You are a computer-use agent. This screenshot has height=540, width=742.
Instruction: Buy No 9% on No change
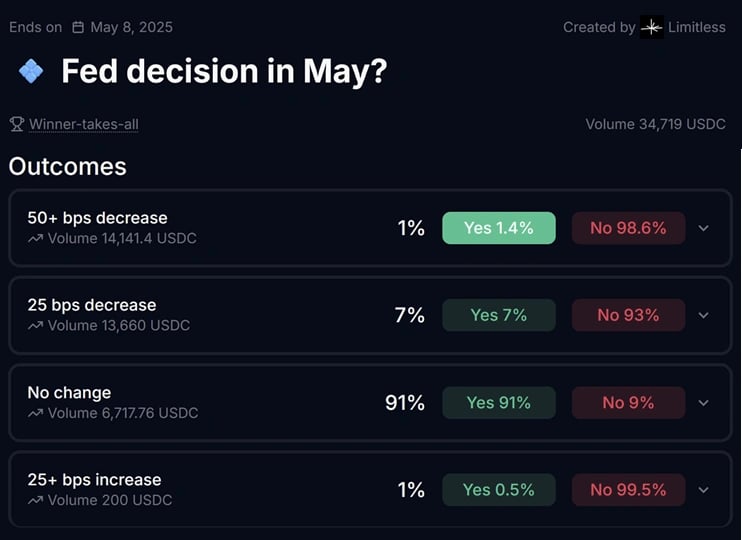[628, 403]
